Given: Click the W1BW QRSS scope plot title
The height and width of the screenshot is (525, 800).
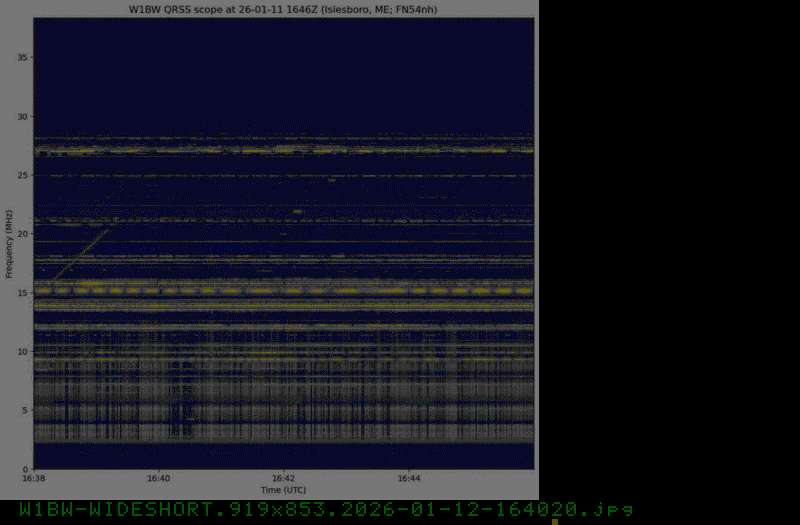Looking at the screenshot, I should (x=283, y=9).
